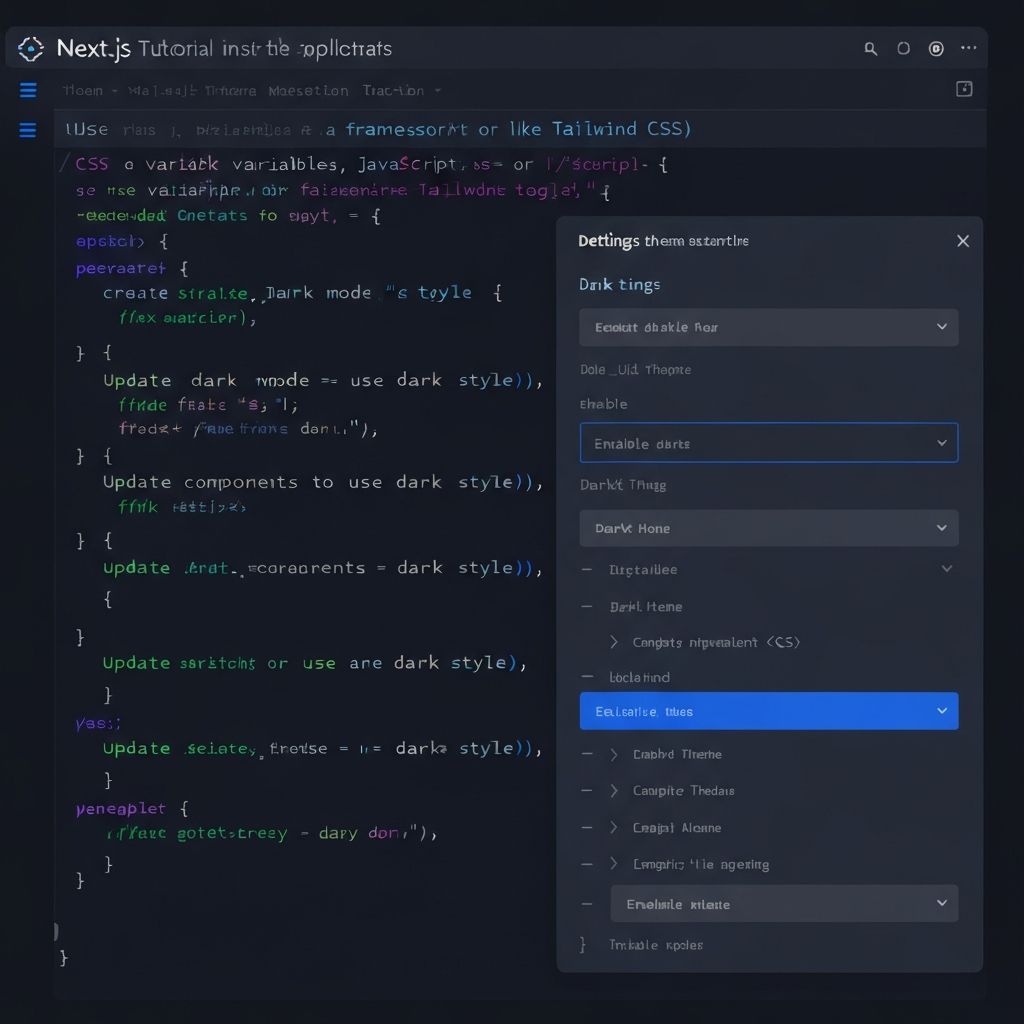Viewport: 1024px width, 1024px height.
Task: Open the Next.js logo icon
Action: pyautogui.click(x=30, y=48)
